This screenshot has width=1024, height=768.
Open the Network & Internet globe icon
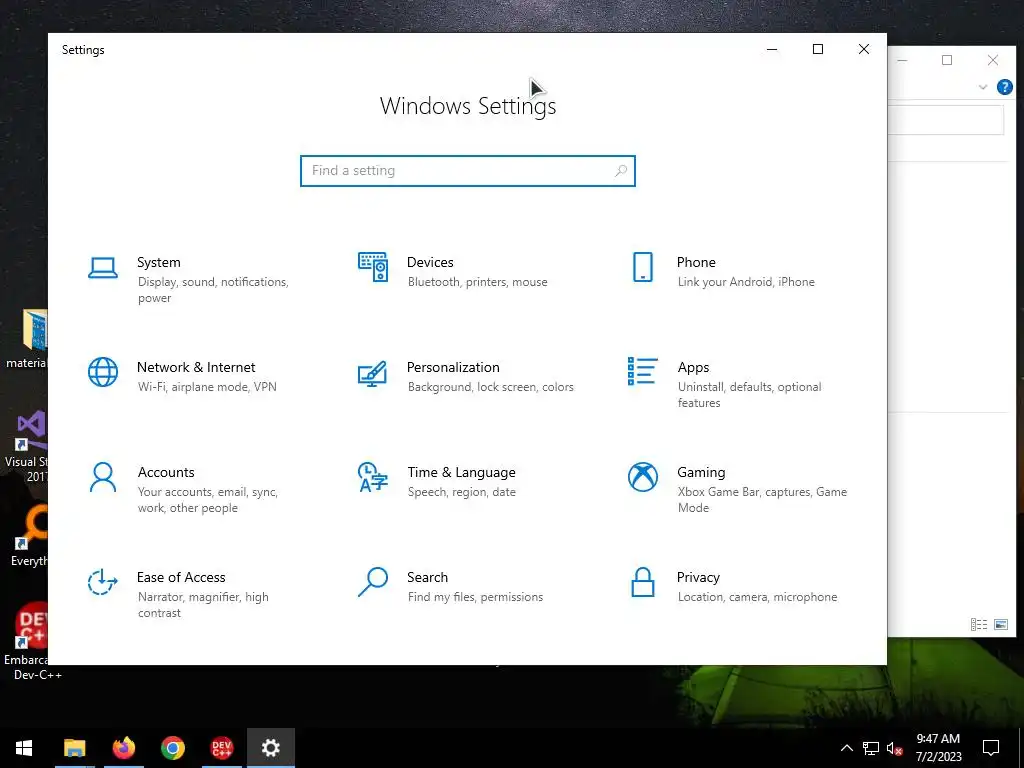(x=103, y=372)
